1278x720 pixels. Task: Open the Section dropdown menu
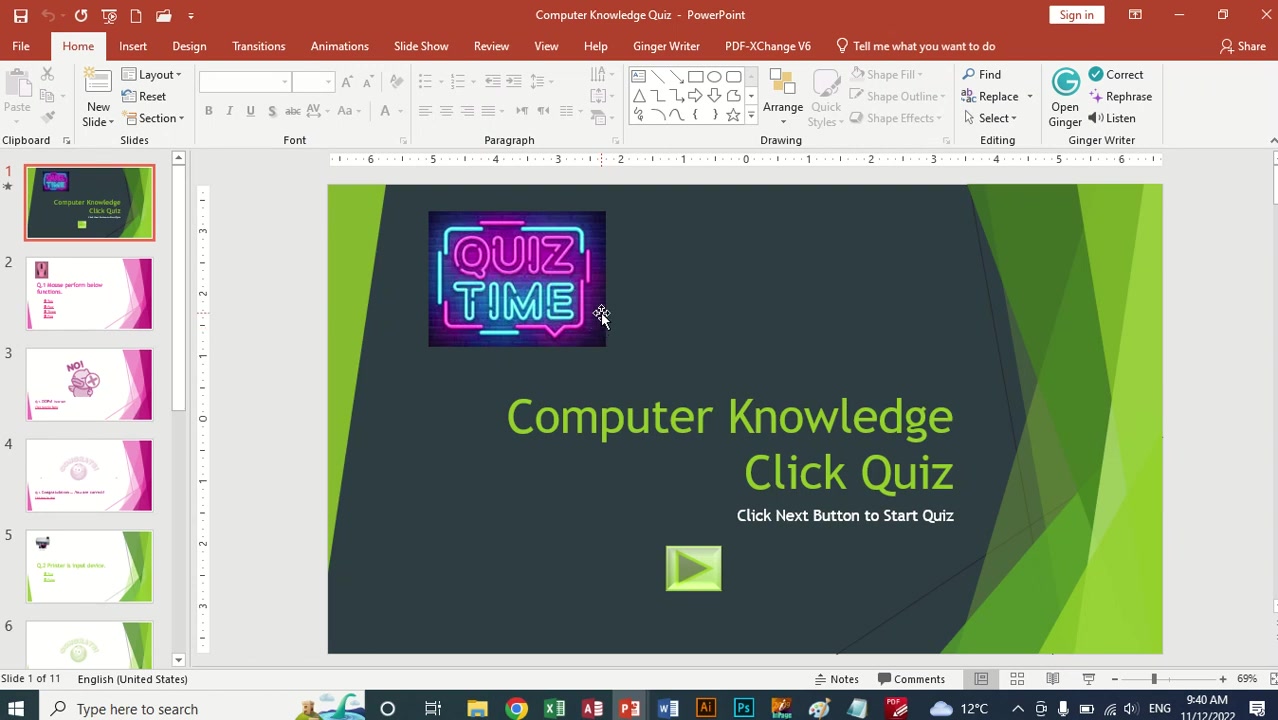click(153, 118)
